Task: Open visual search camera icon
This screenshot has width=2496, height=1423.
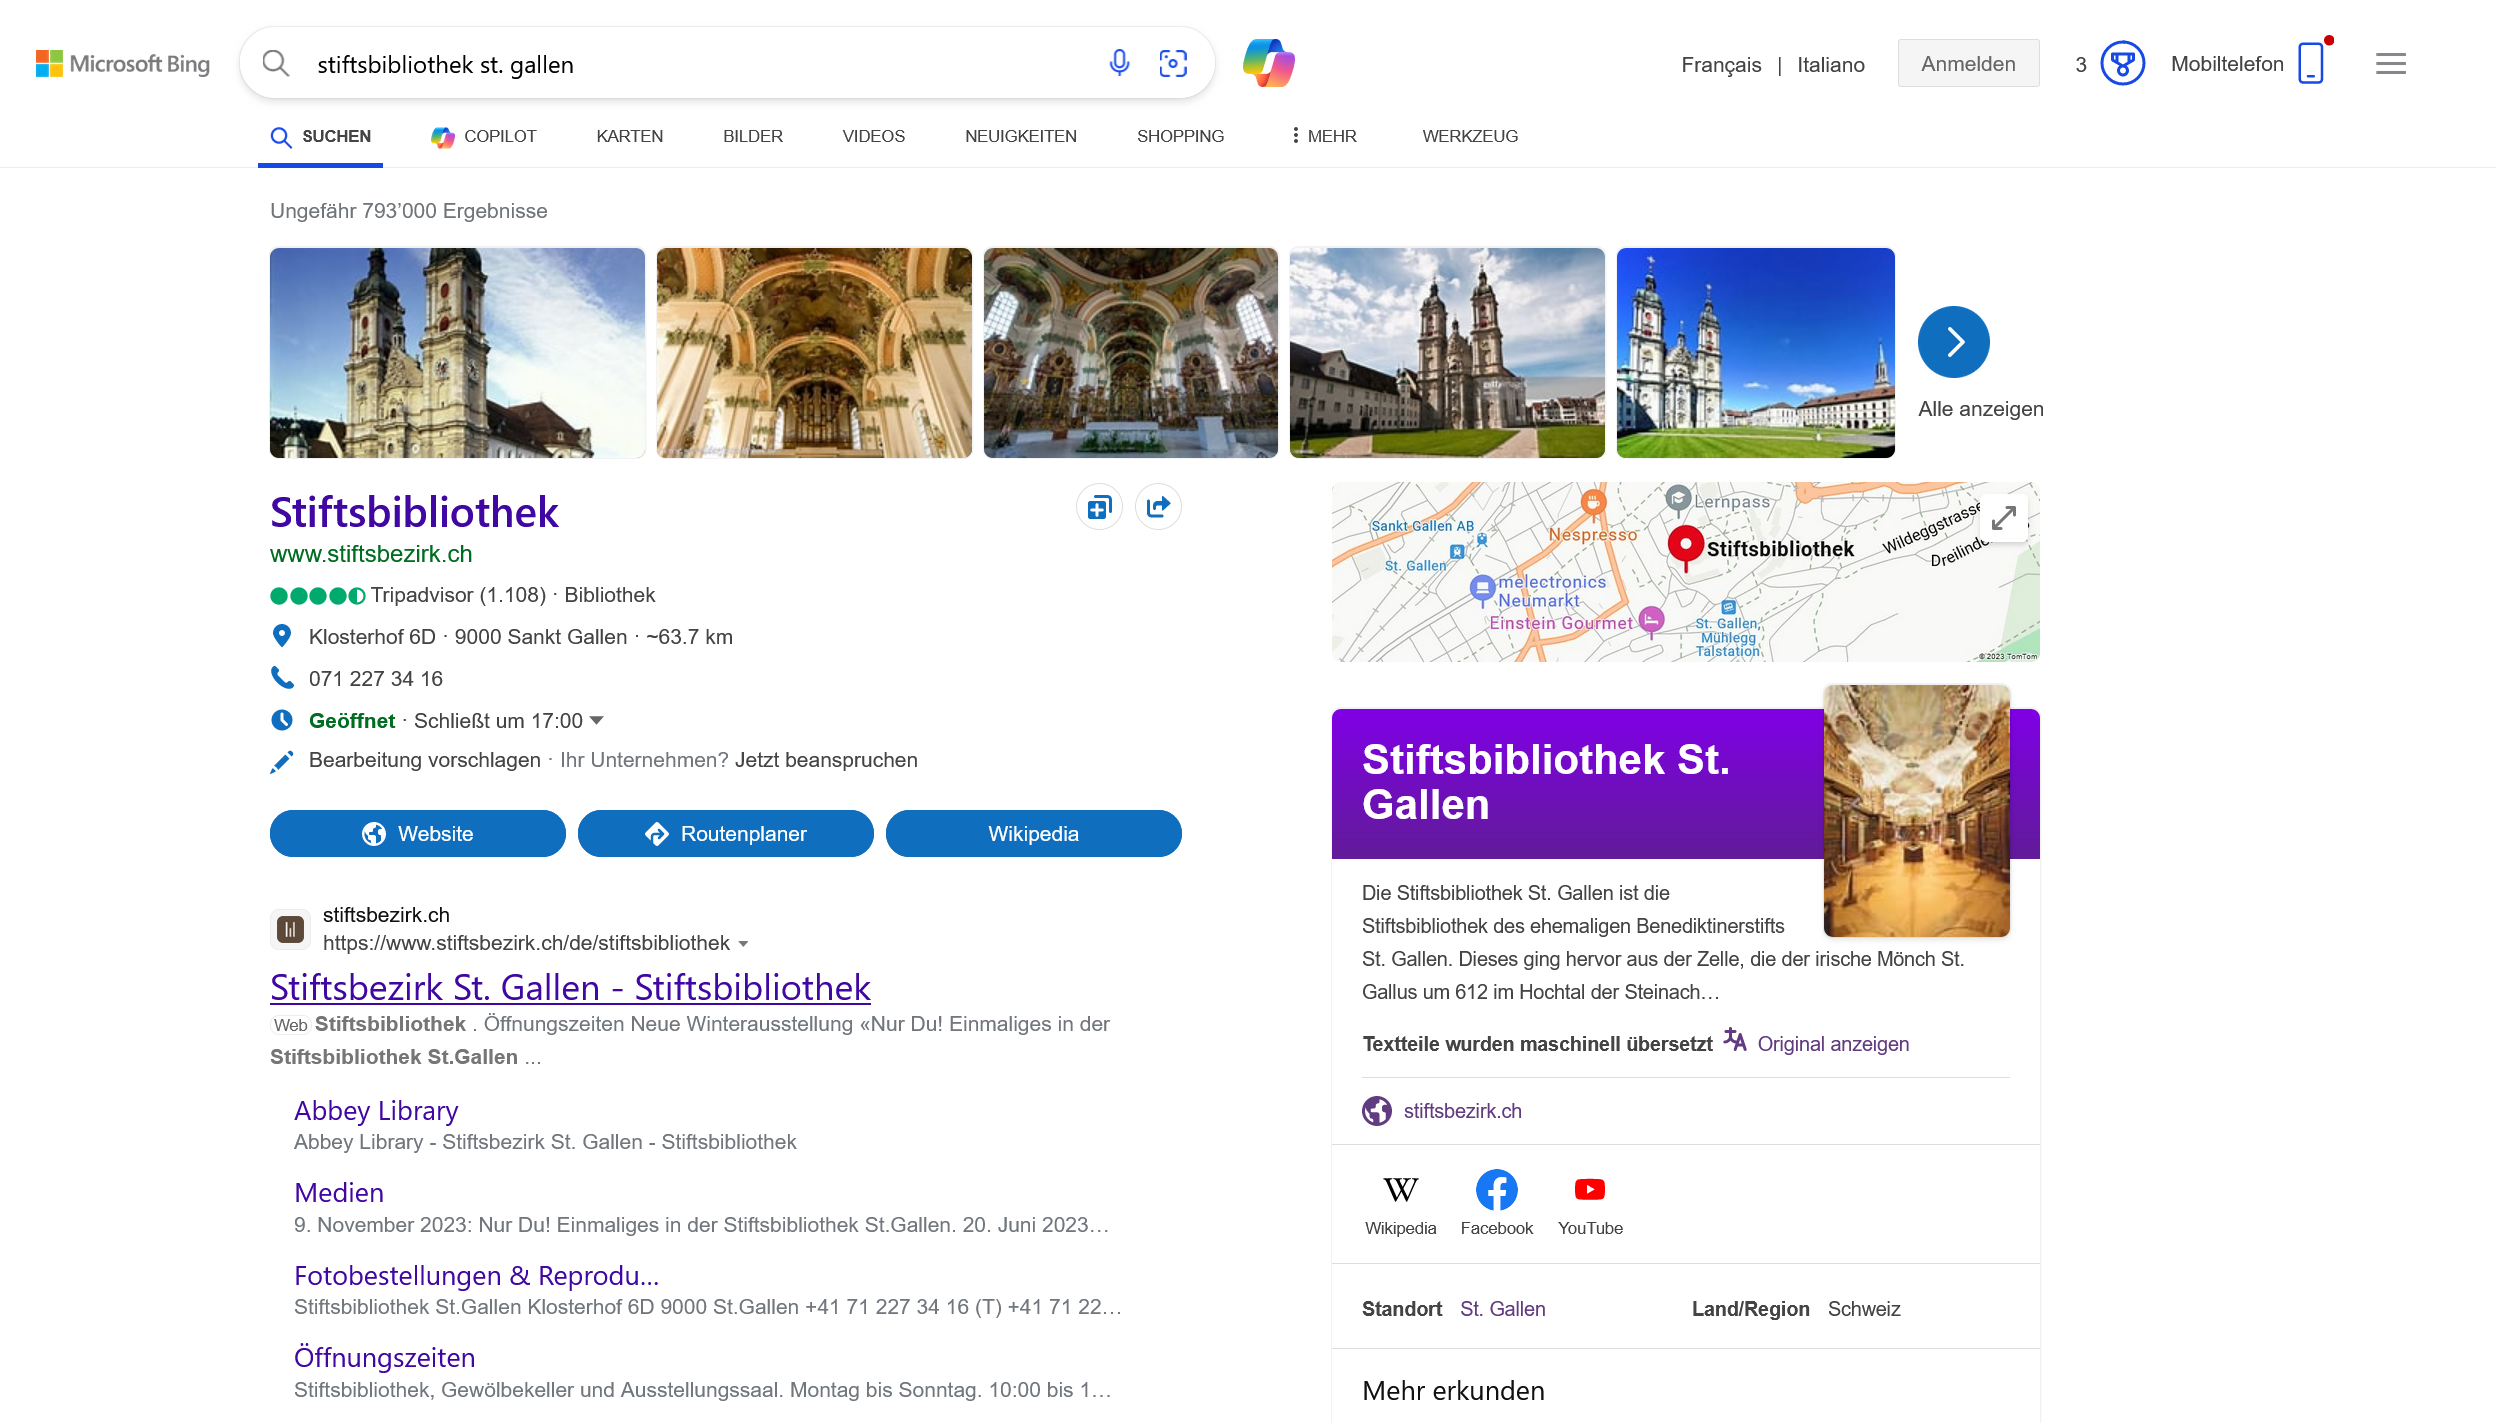Action: [x=1173, y=63]
